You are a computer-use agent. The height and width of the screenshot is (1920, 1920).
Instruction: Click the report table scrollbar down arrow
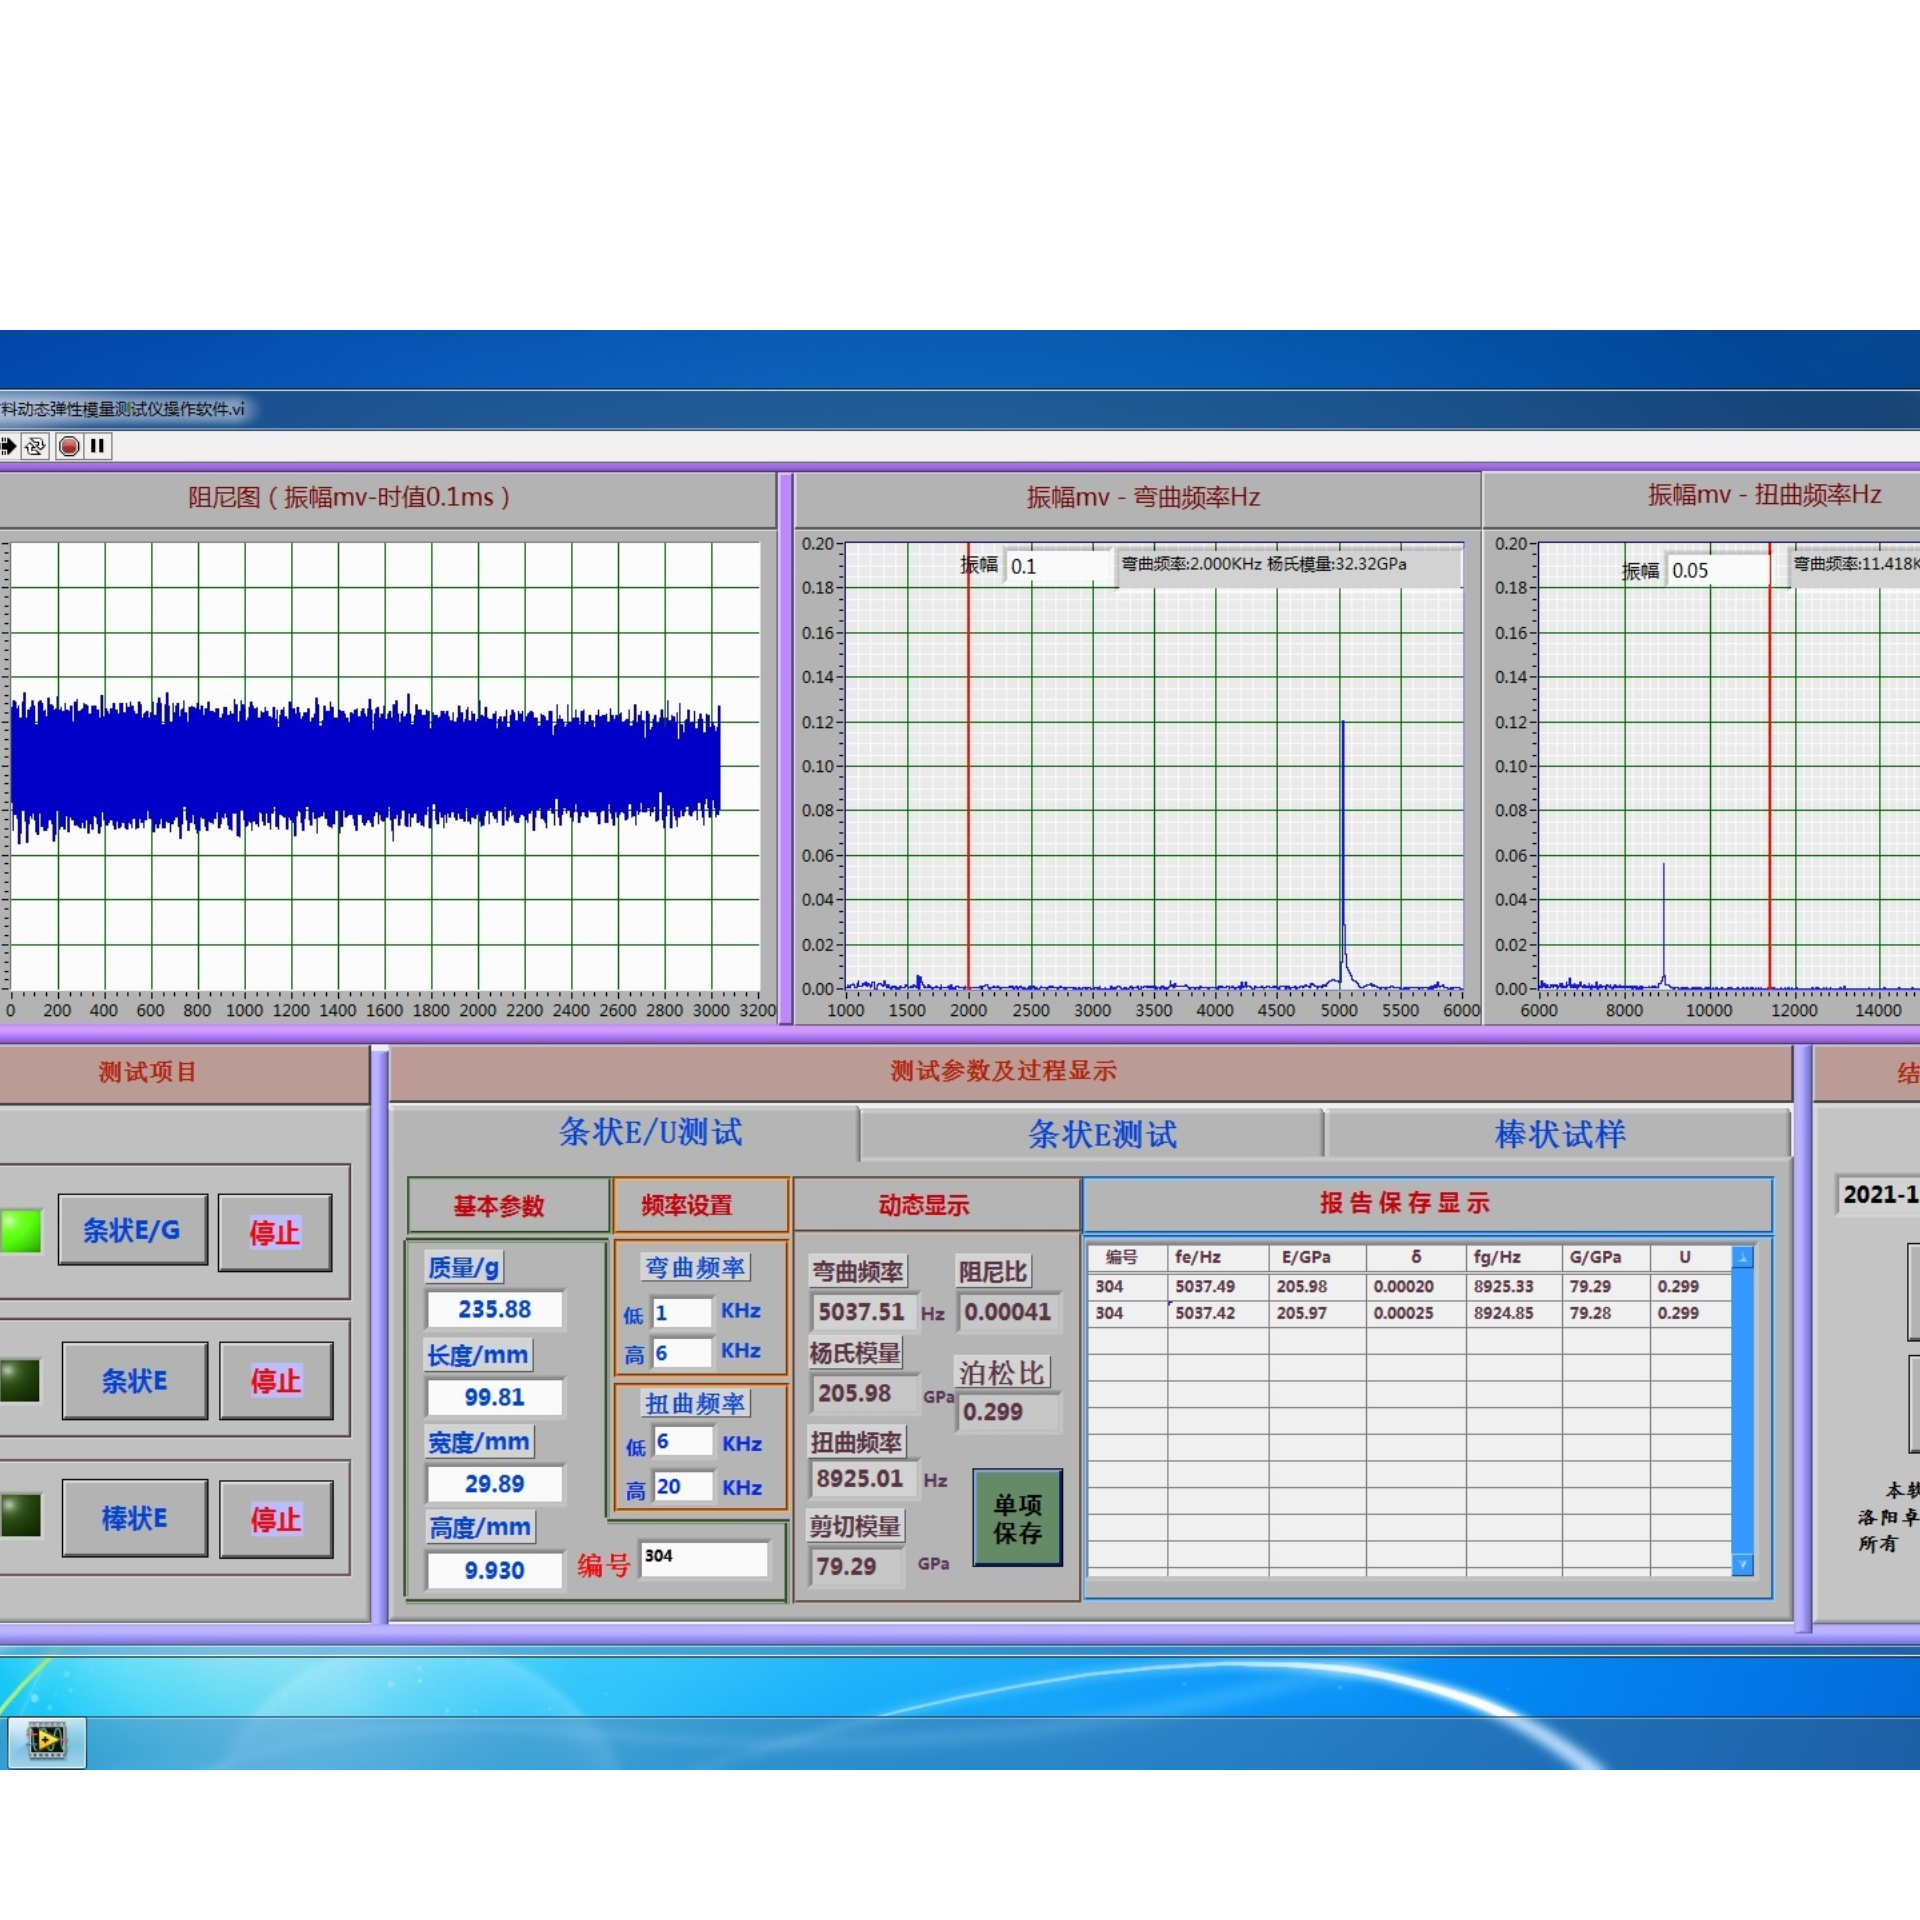coord(1742,1564)
